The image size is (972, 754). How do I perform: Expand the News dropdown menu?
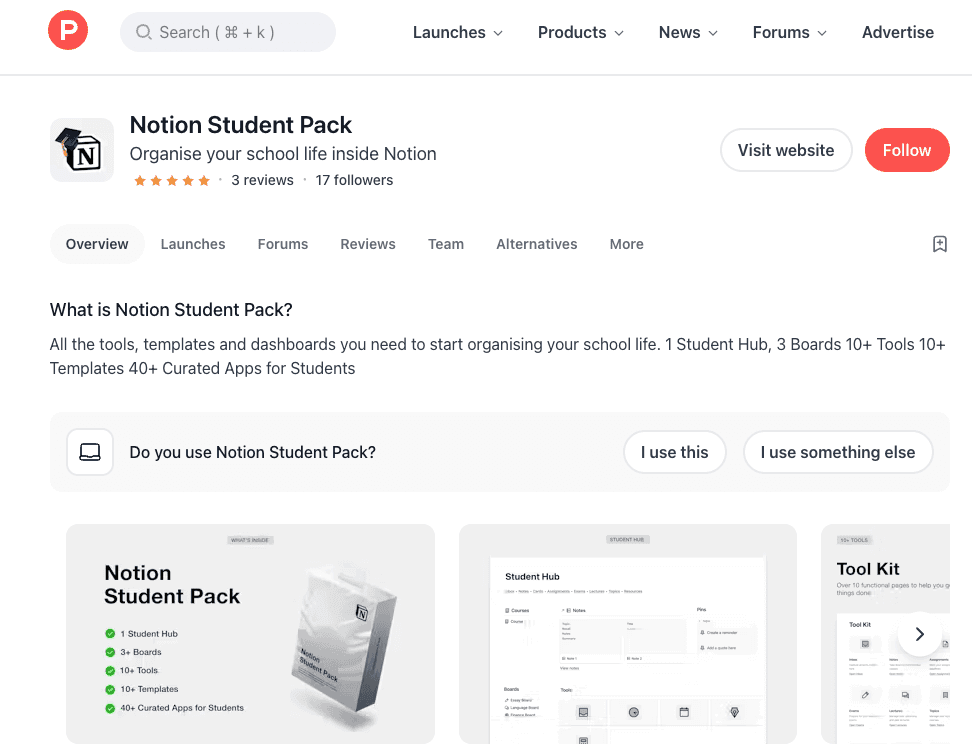(x=687, y=32)
